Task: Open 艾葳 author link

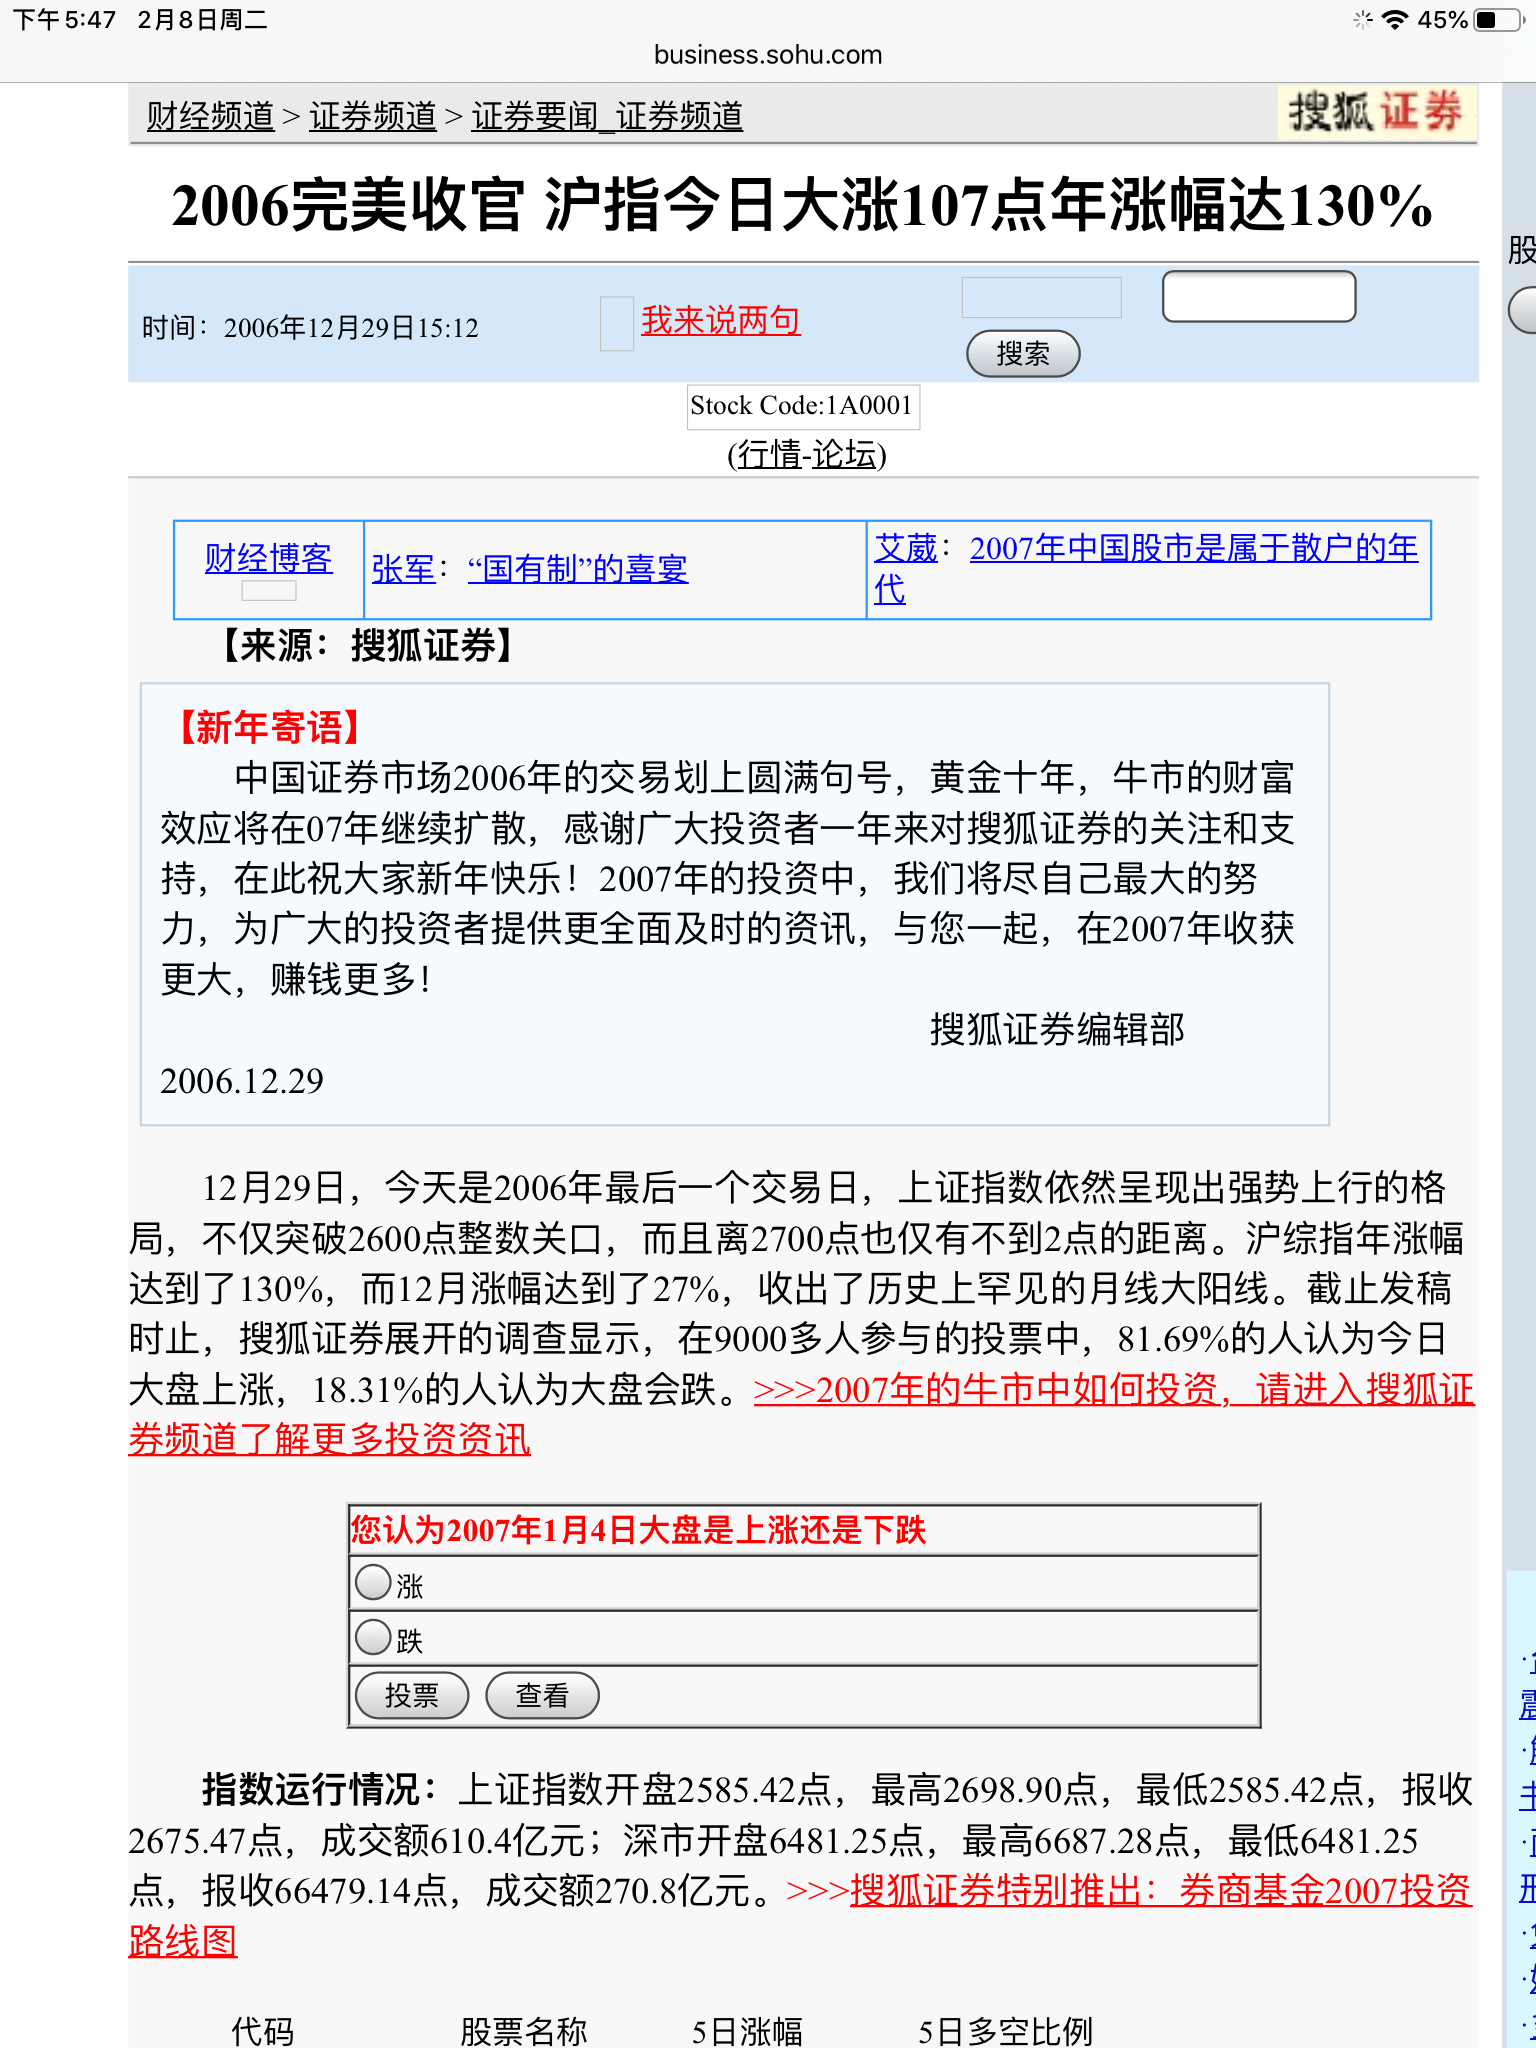Action: point(906,548)
